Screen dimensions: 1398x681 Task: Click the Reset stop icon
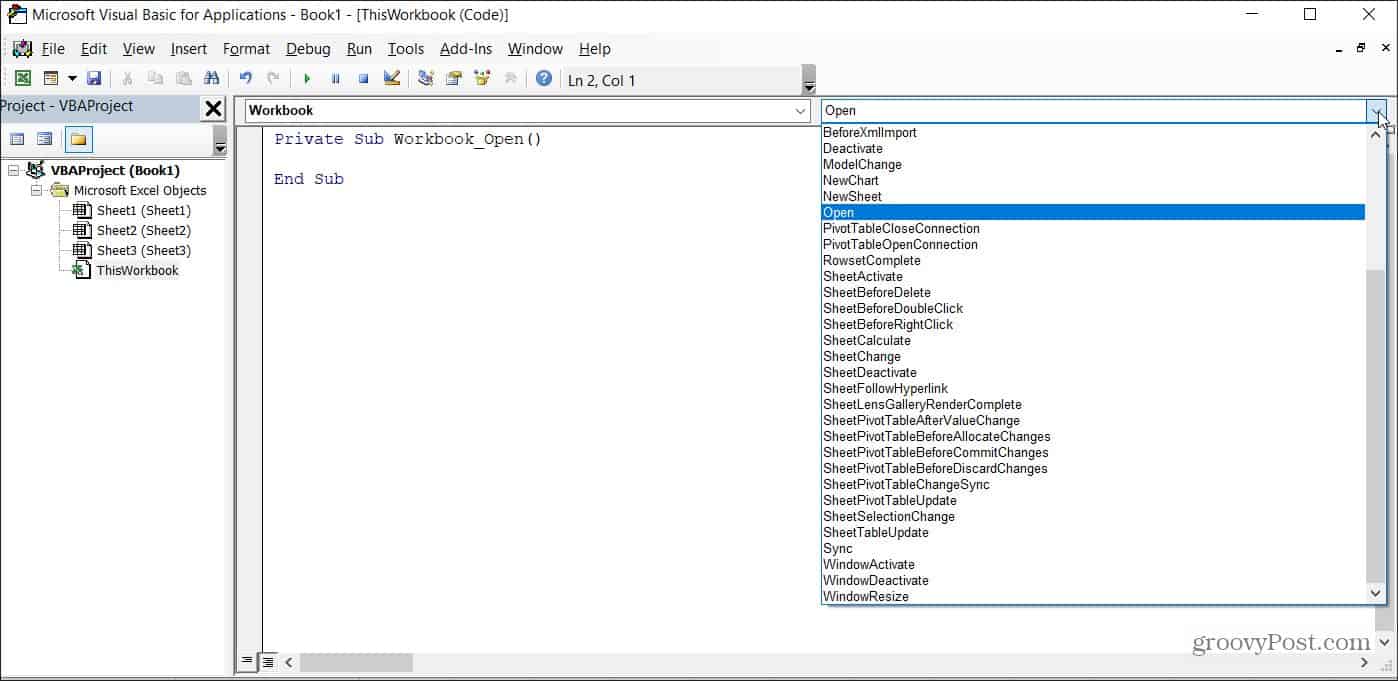tap(363, 79)
